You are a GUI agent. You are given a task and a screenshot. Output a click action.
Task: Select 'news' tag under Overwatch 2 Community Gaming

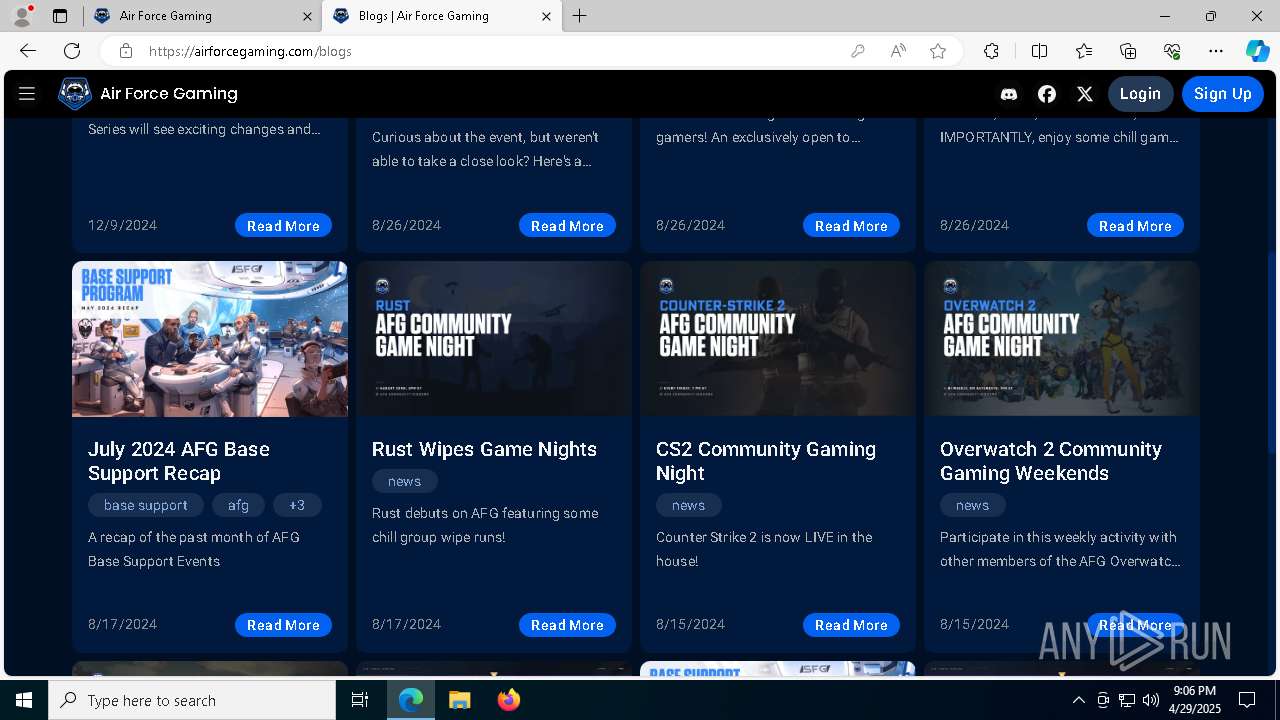tap(972, 505)
